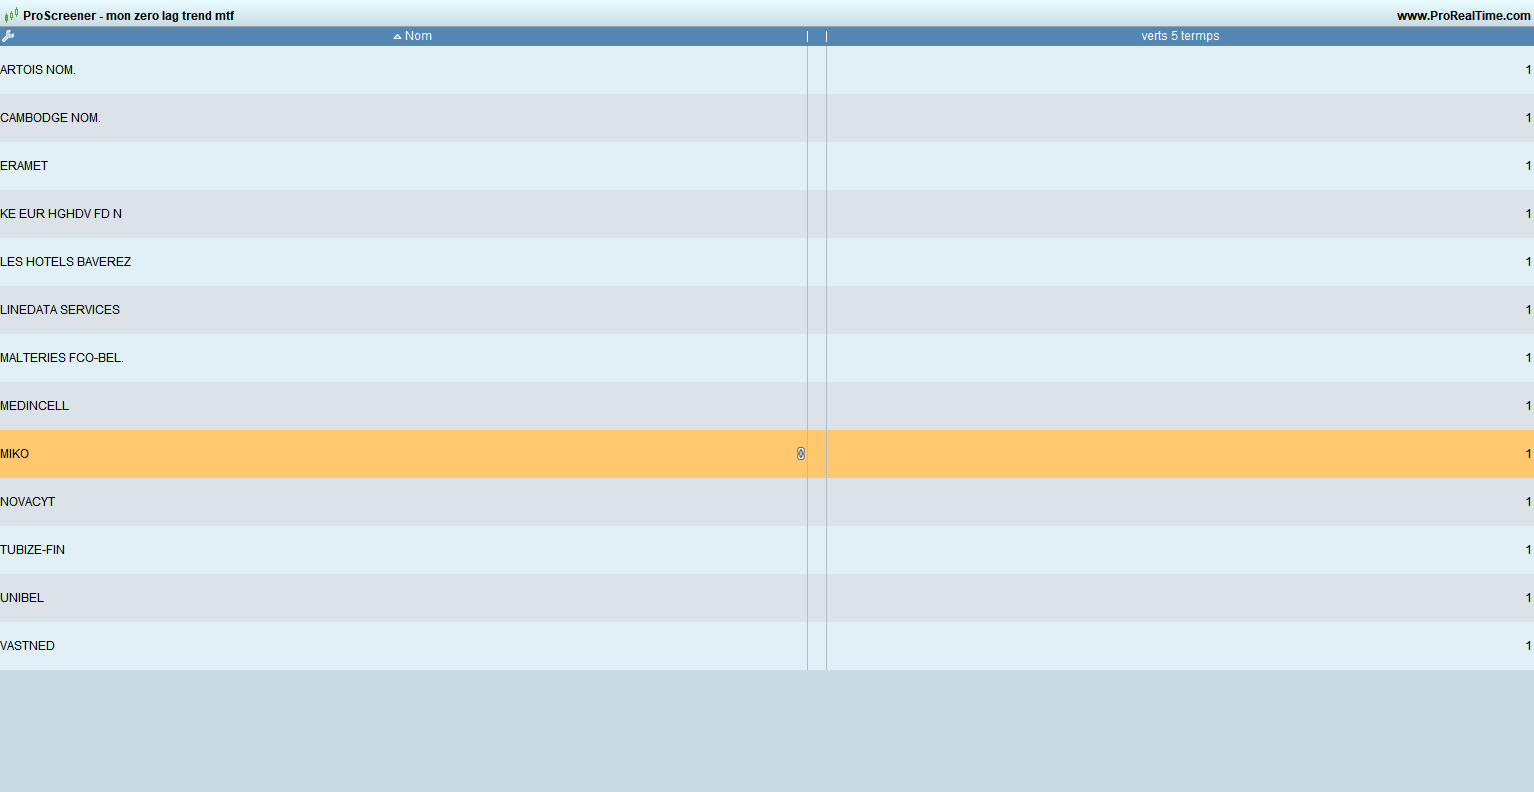The width and height of the screenshot is (1534, 792).
Task: Select the VASTNED row
Action: click(767, 646)
